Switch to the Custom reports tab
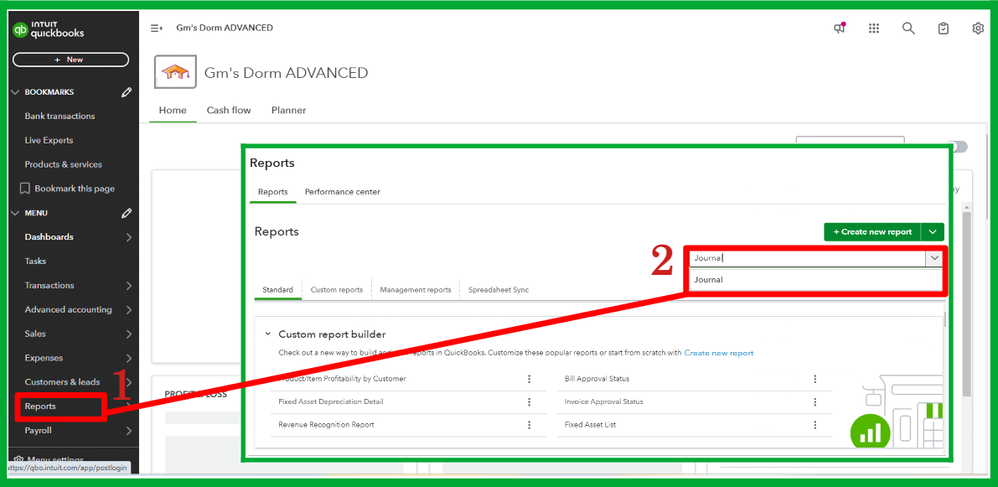Image resolution: width=998 pixels, height=487 pixels. pyautogui.click(x=337, y=290)
